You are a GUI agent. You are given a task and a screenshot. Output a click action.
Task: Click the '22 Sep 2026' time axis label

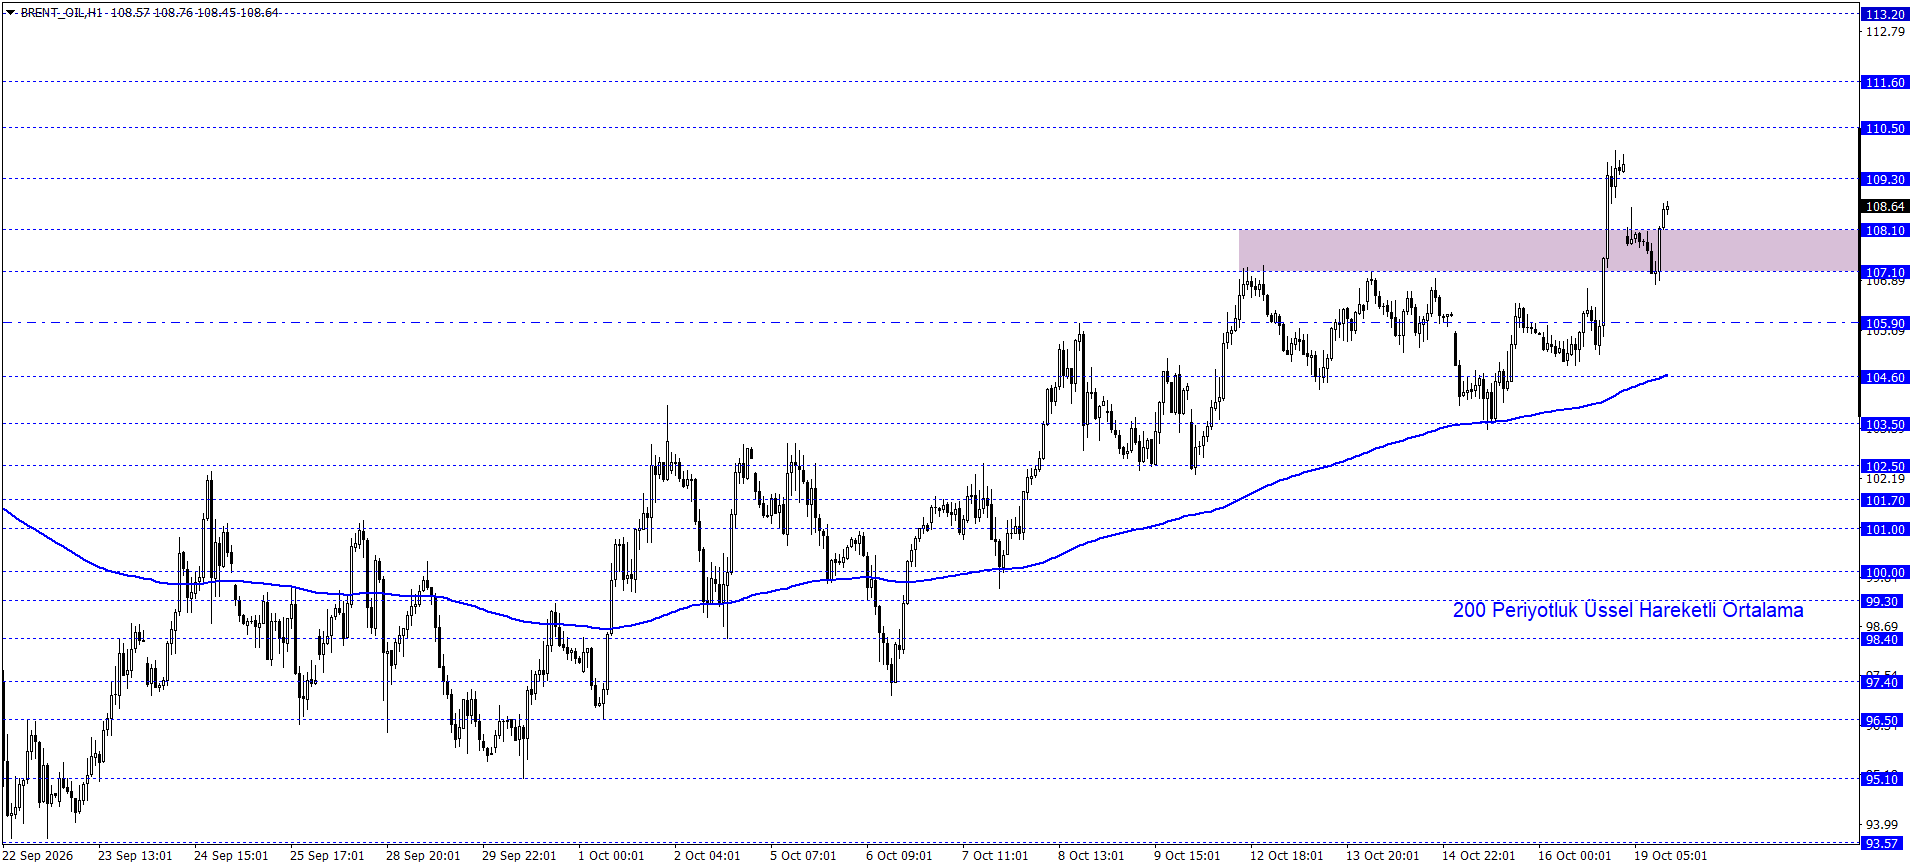click(x=38, y=855)
